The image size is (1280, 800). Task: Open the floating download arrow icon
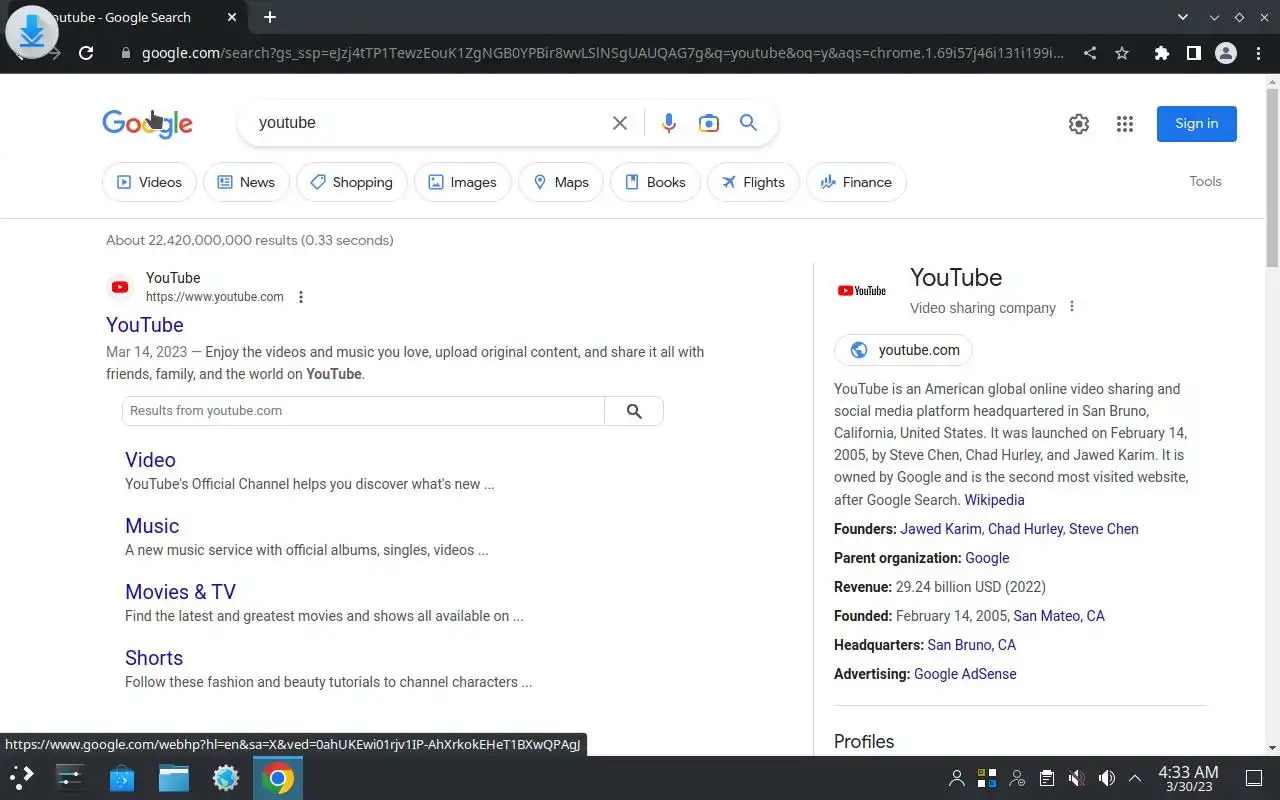[32, 32]
